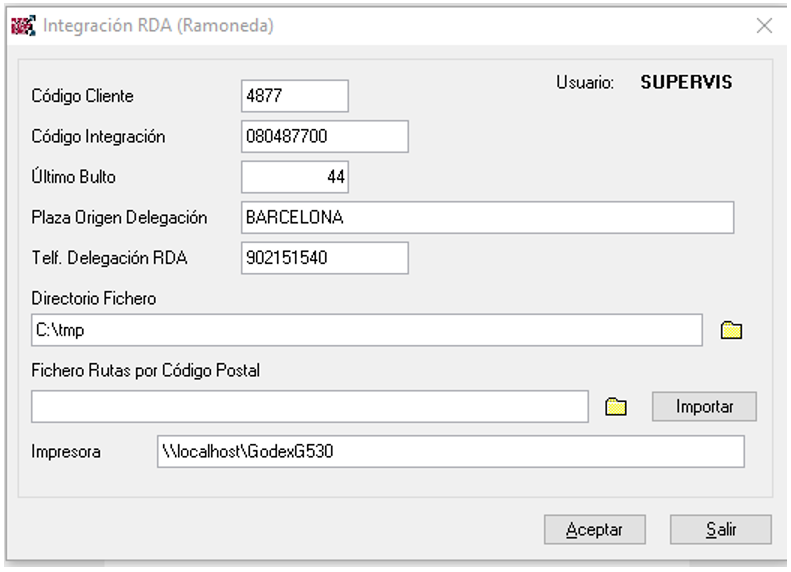
Task: Select the Código Integración input field
Action: (324, 137)
